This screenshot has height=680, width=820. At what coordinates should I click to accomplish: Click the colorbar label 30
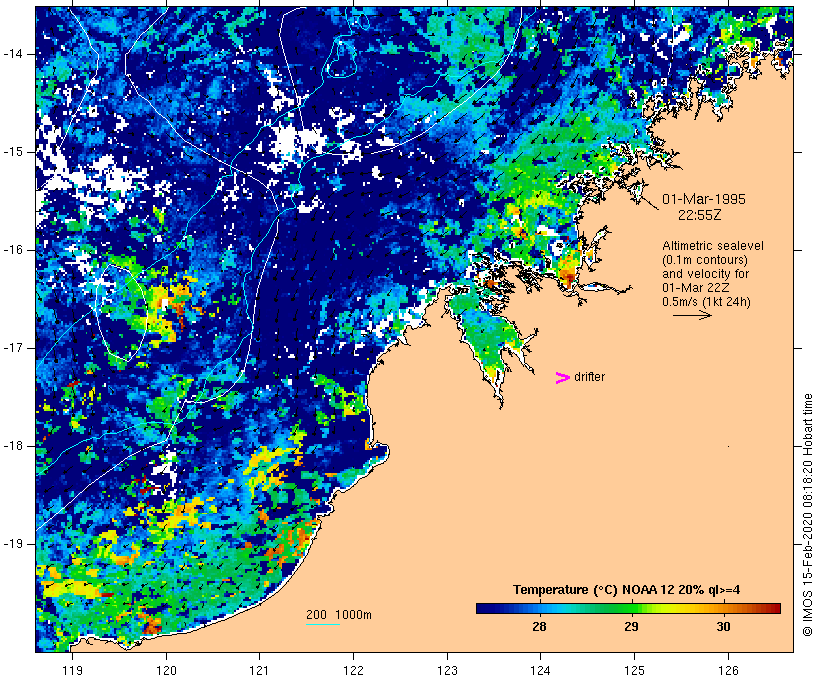[x=723, y=627]
